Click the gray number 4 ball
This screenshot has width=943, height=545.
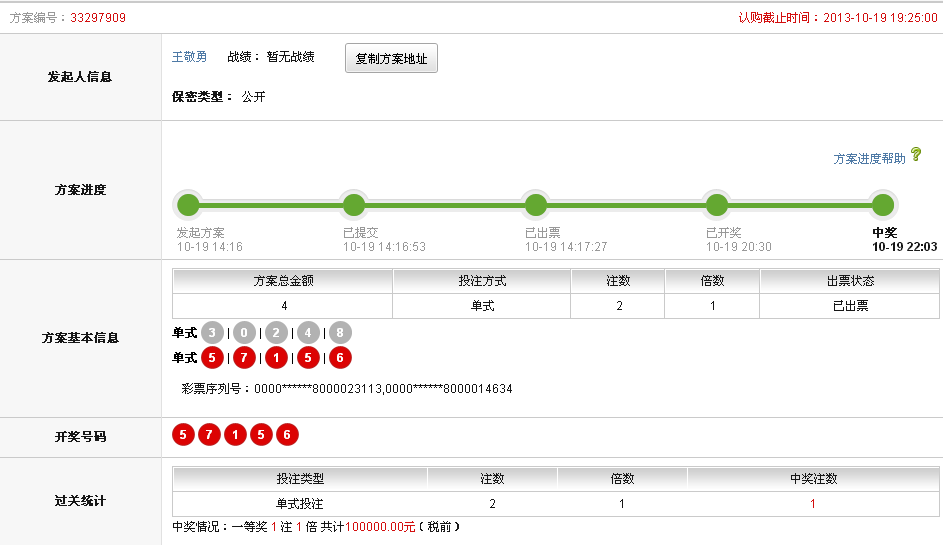(308, 333)
